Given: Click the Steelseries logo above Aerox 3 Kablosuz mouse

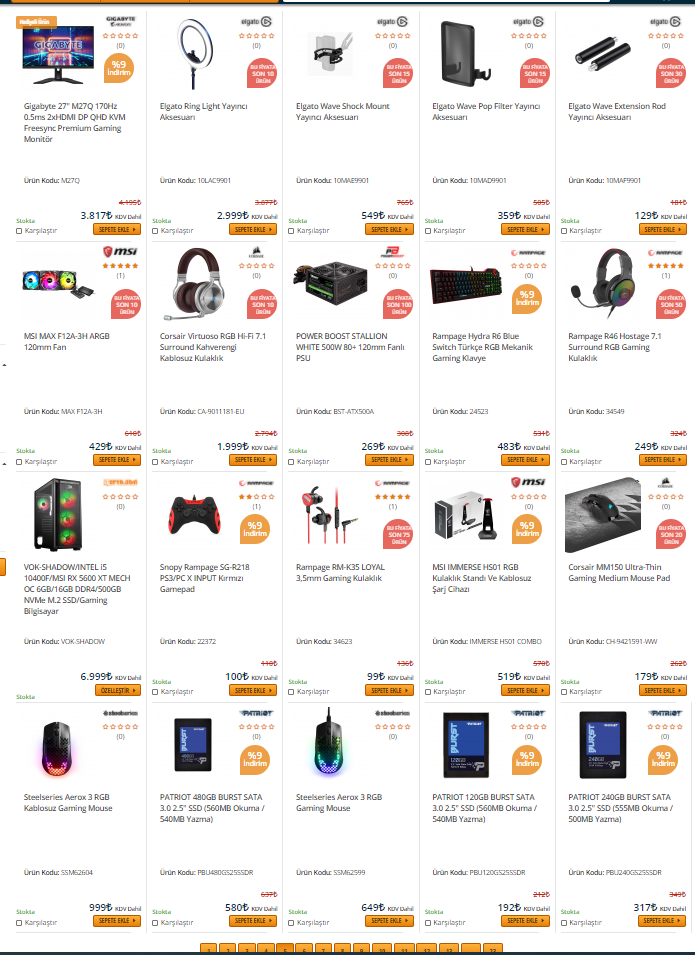Looking at the screenshot, I should tap(120, 713).
